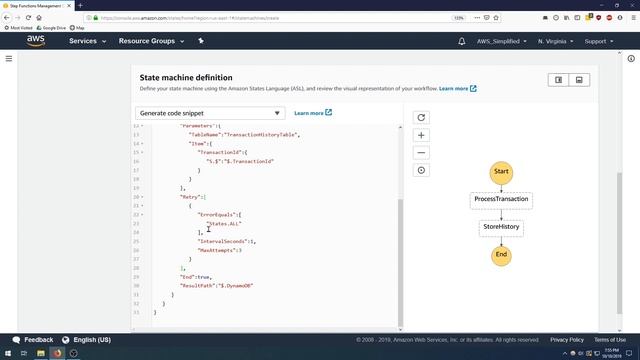This screenshot has width=640, height=360.
Task: Click the page vertical scrollbar
Action: coord(619,242)
